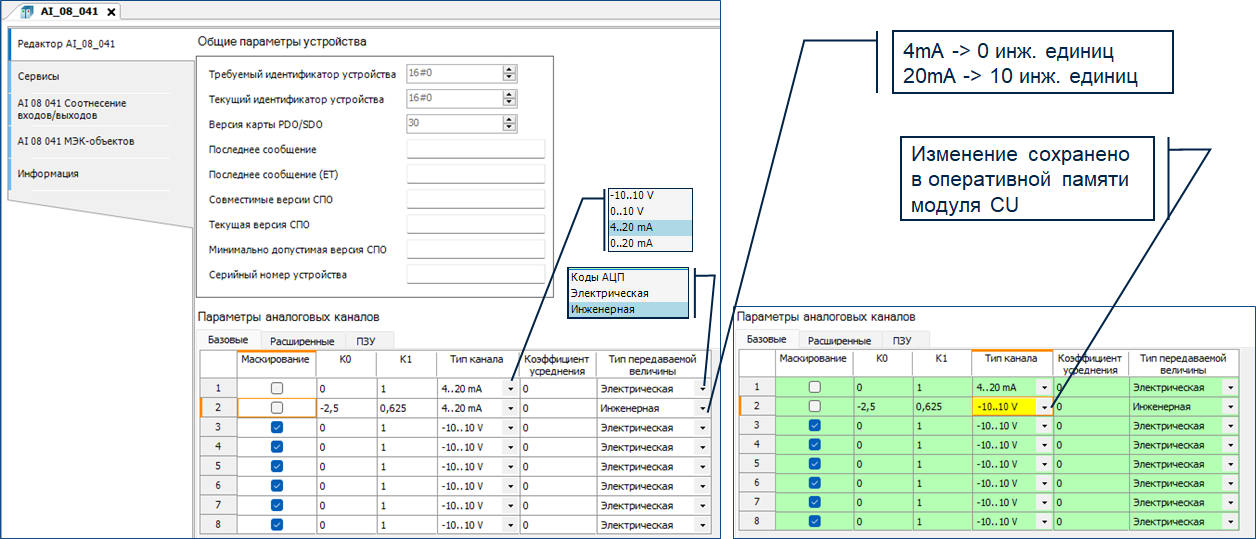The height and width of the screenshot is (539, 1256).
Task: Close the AI_08_041 editor tab
Action: click(x=111, y=12)
